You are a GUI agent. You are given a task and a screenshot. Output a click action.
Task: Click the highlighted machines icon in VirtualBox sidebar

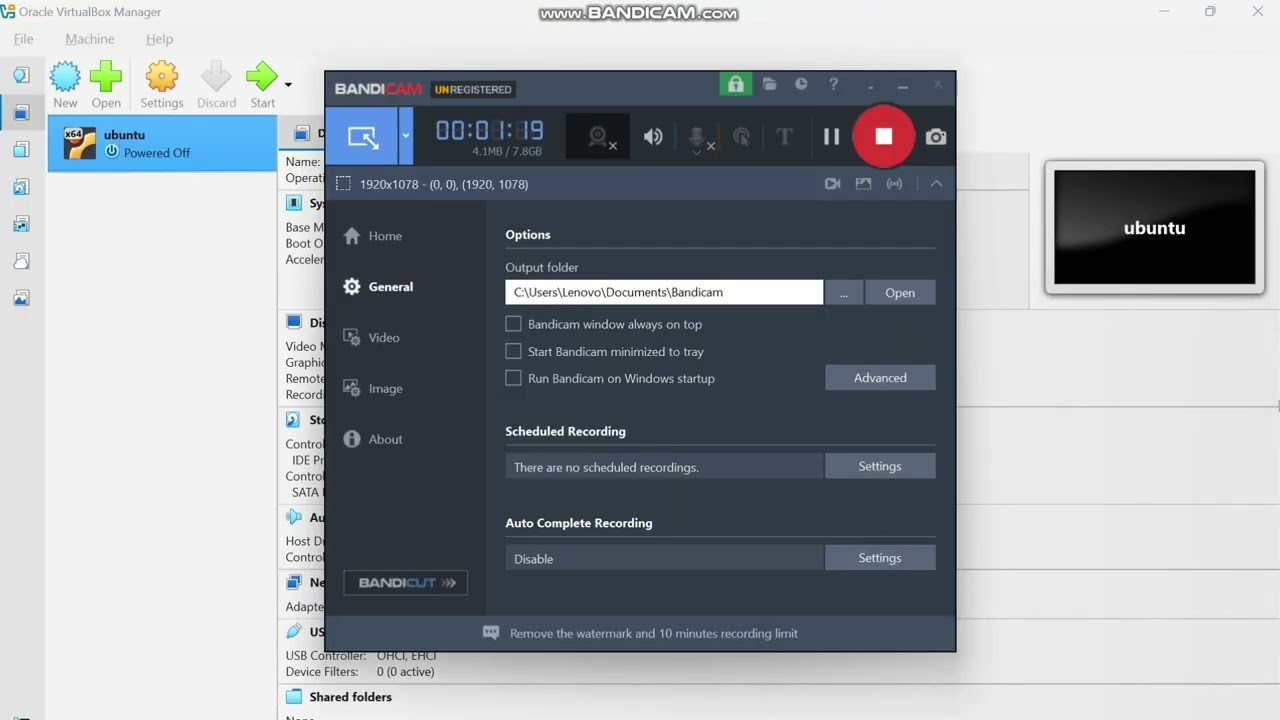tap(21, 113)
